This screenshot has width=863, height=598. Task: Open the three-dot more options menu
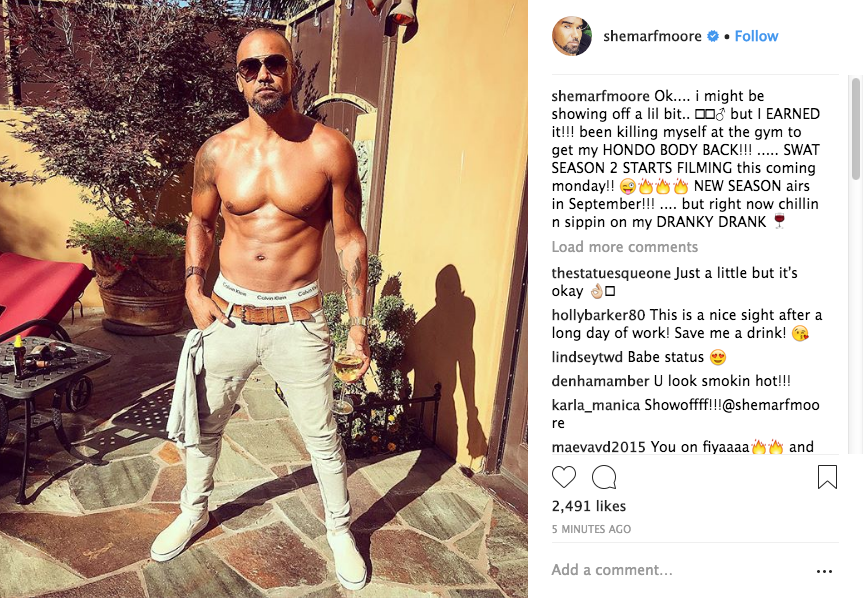(x=824, y=572)
